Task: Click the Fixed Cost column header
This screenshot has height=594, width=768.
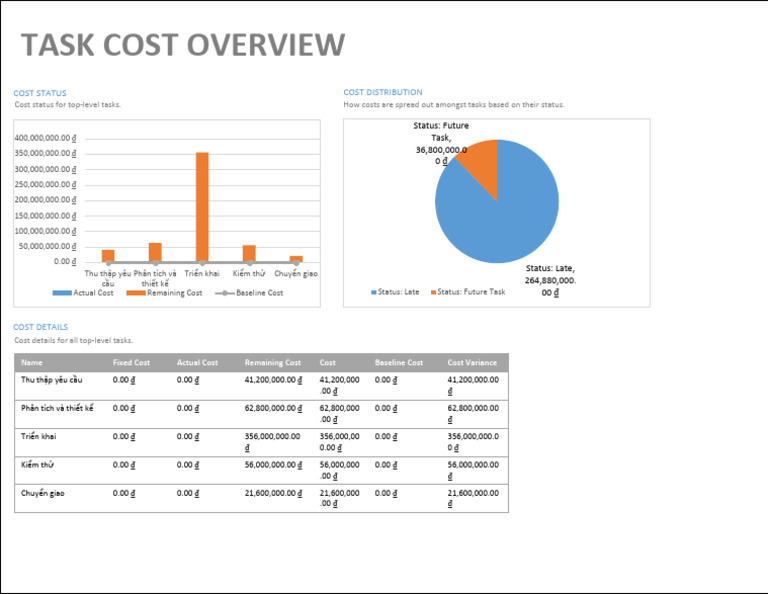Action: [x=131, y=362]
